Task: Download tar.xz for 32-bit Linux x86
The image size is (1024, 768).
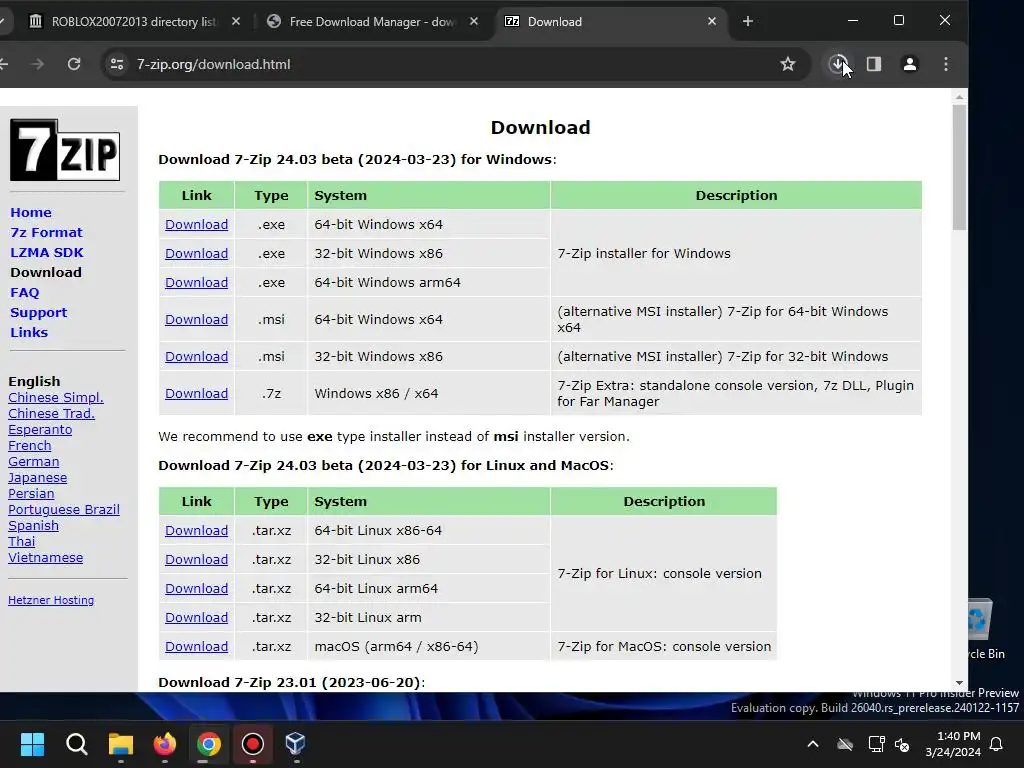Action: click(197, 560)
